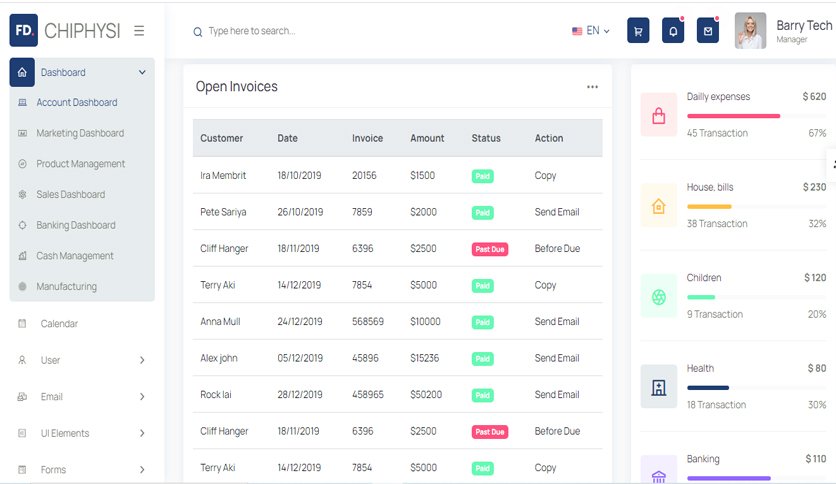836x484 pixels.
Task: Expand the User submenu arrow
Action: (x=142, y=360)
